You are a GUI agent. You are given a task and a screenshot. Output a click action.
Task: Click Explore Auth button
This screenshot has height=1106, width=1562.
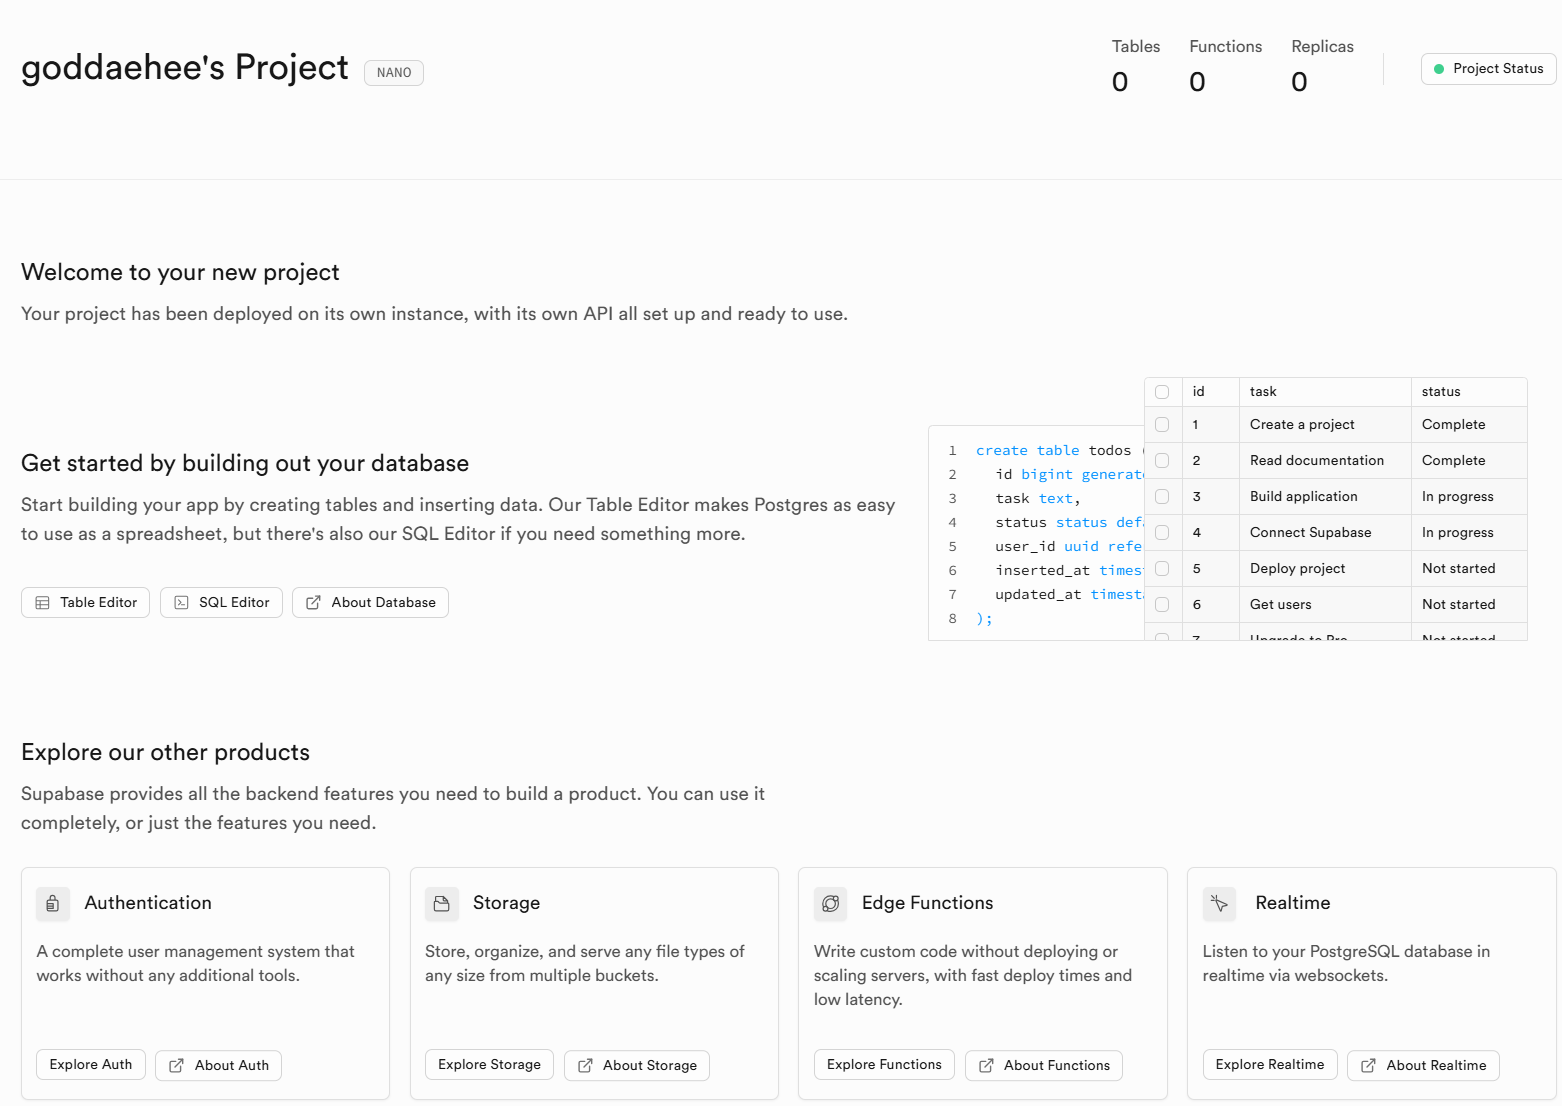91,1065
